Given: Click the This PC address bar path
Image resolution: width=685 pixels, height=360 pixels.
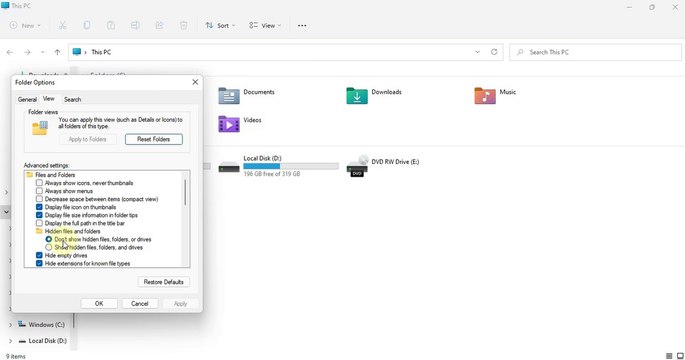Looking at the screenshot, I should (101, 52).
